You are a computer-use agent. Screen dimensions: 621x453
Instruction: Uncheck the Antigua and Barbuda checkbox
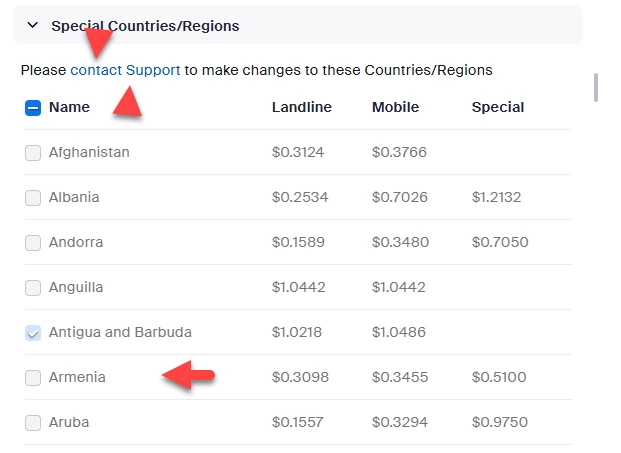click(33, 333)
